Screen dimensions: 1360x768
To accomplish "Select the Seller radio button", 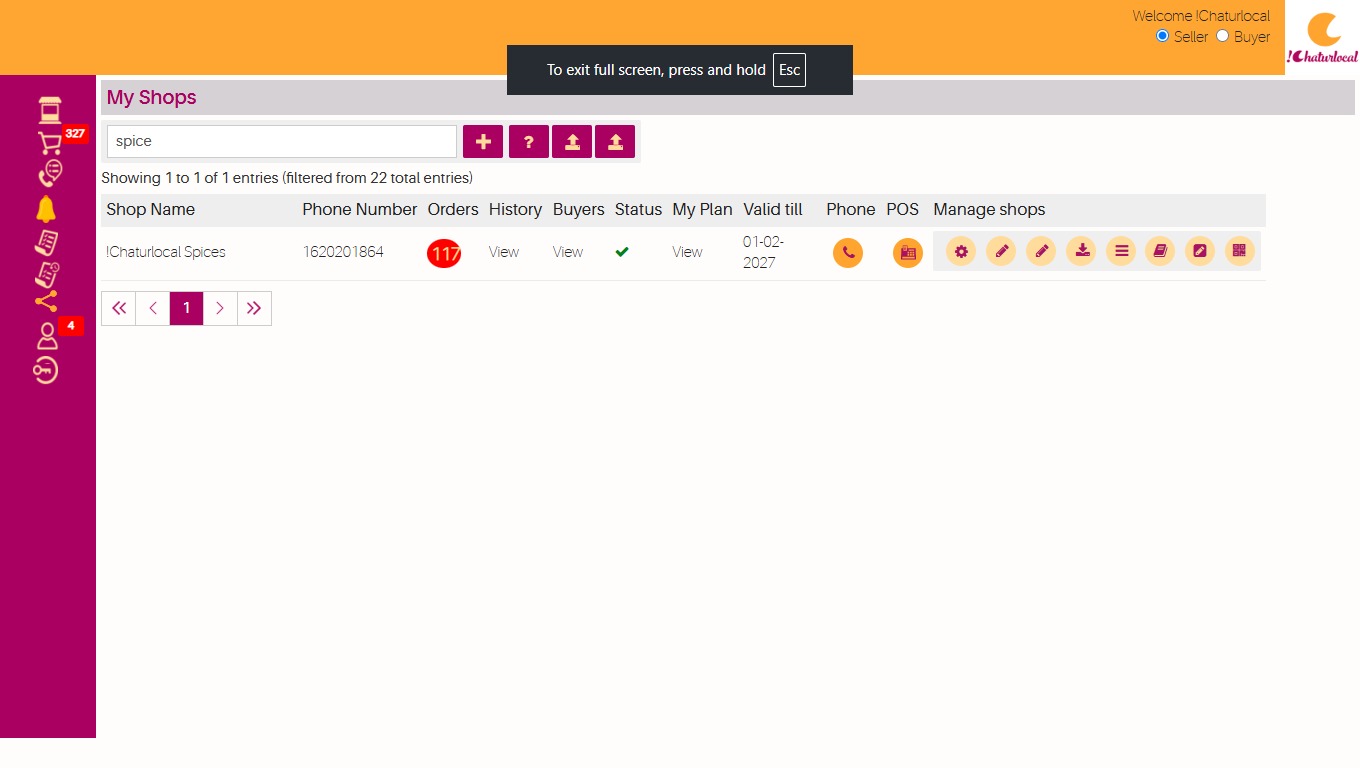I will point(1162,36).
